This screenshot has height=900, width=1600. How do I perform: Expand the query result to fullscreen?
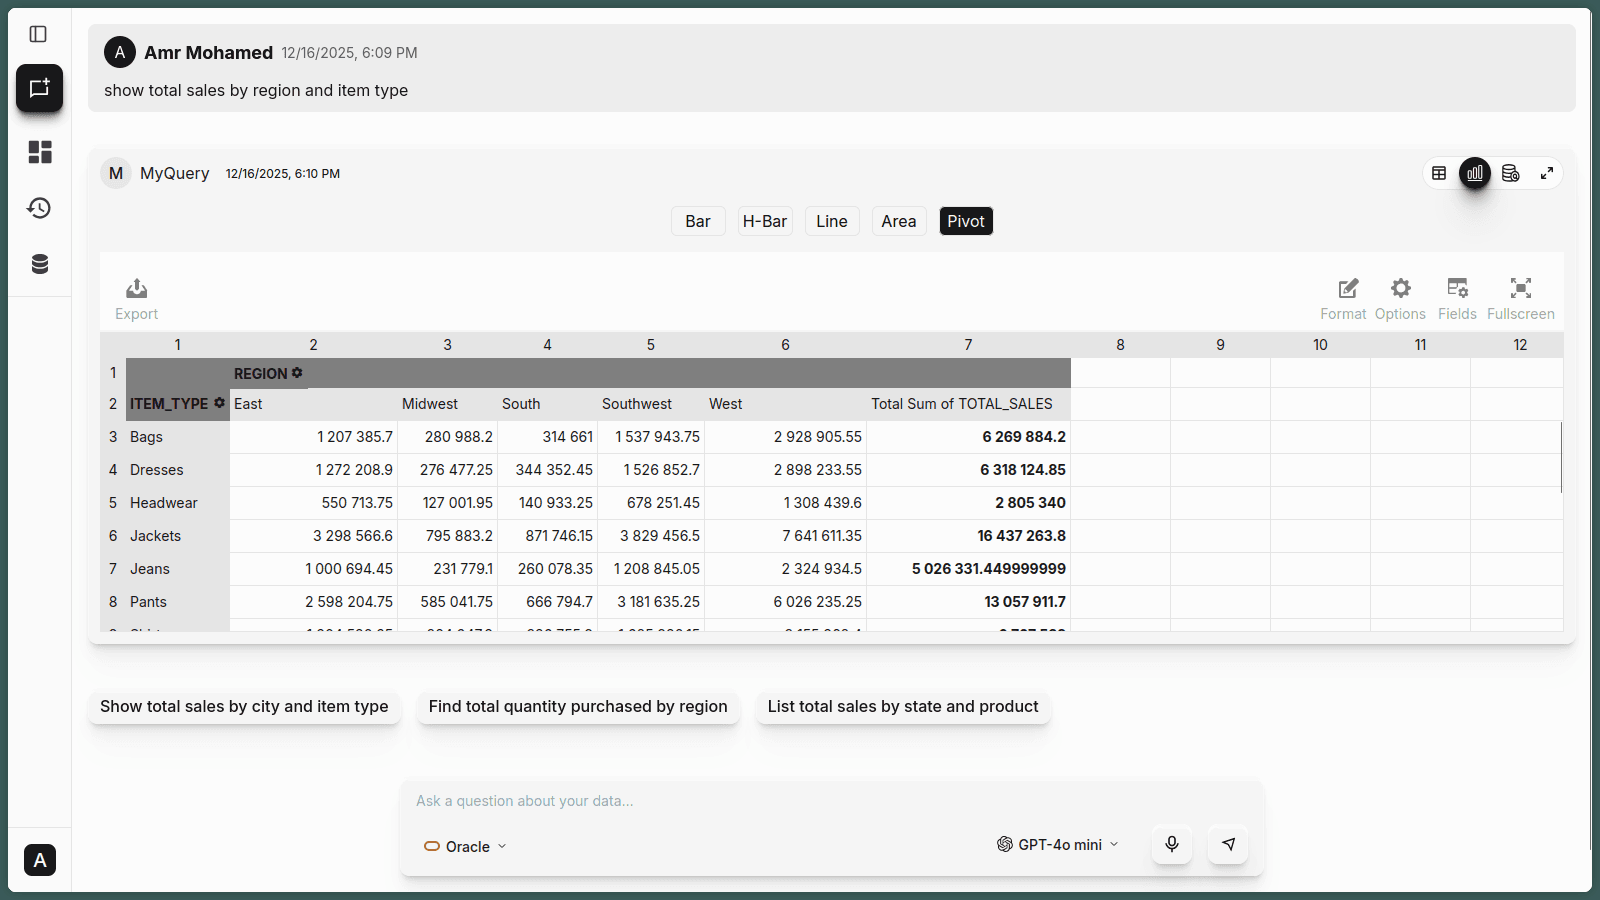click(1547, 172)
